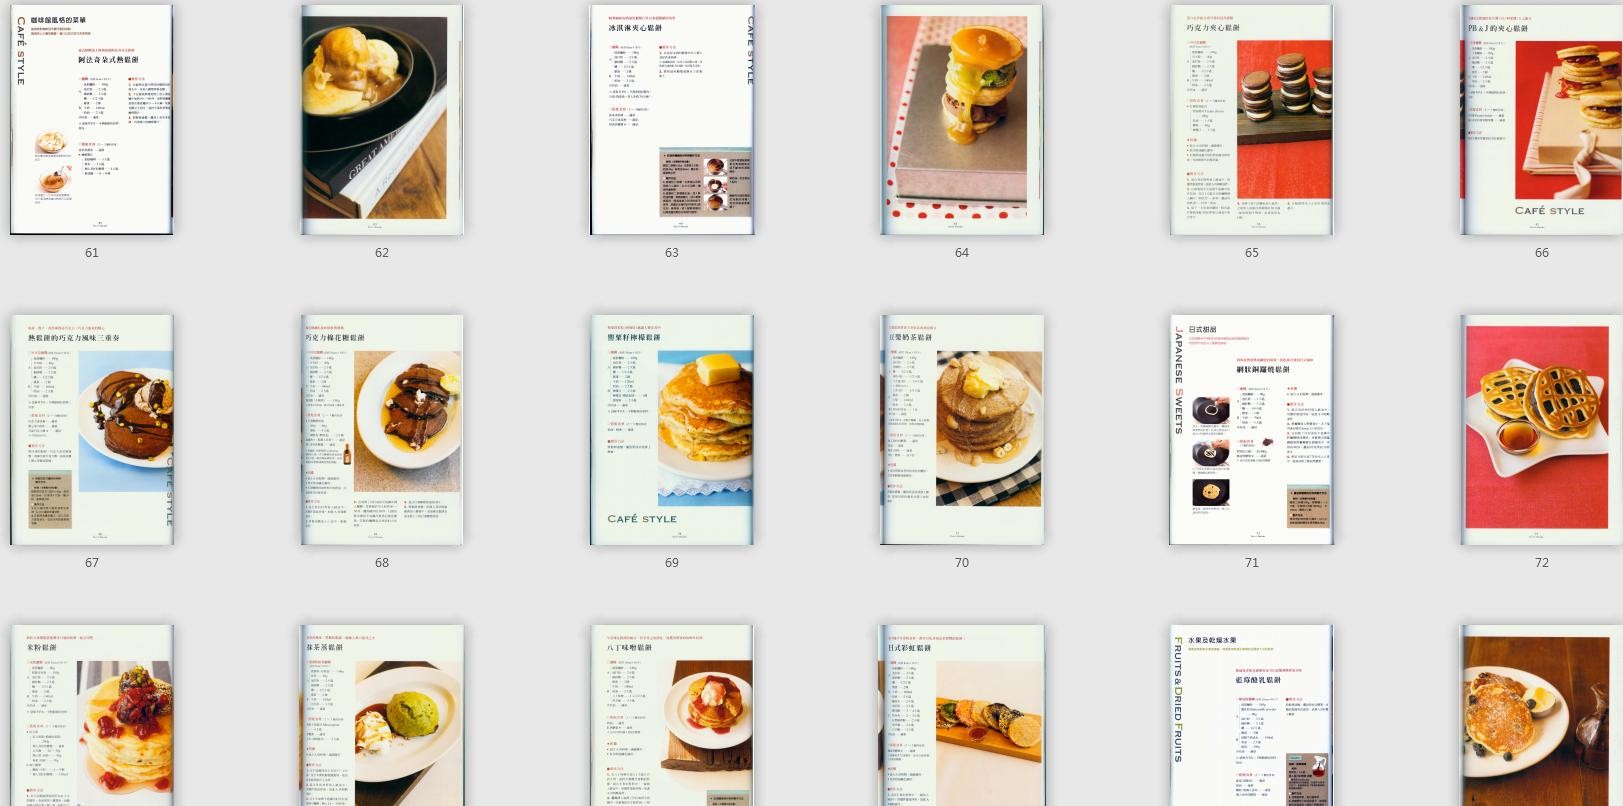Open page 67 chocolate pancake on blue background
Image resolution: width=1623 pixels, height=806 pixels.
[x=91, y=430]
